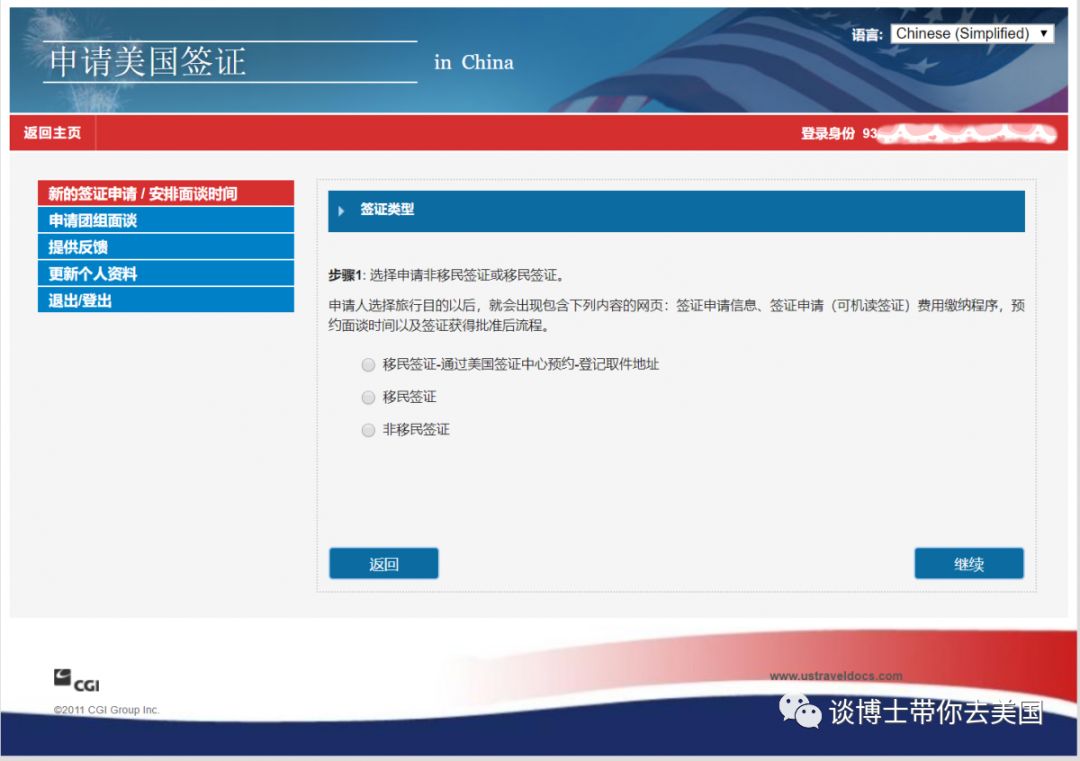Expand the 签证类型 section header
This screenshot has height=761, width=1080.
[390, 210]
